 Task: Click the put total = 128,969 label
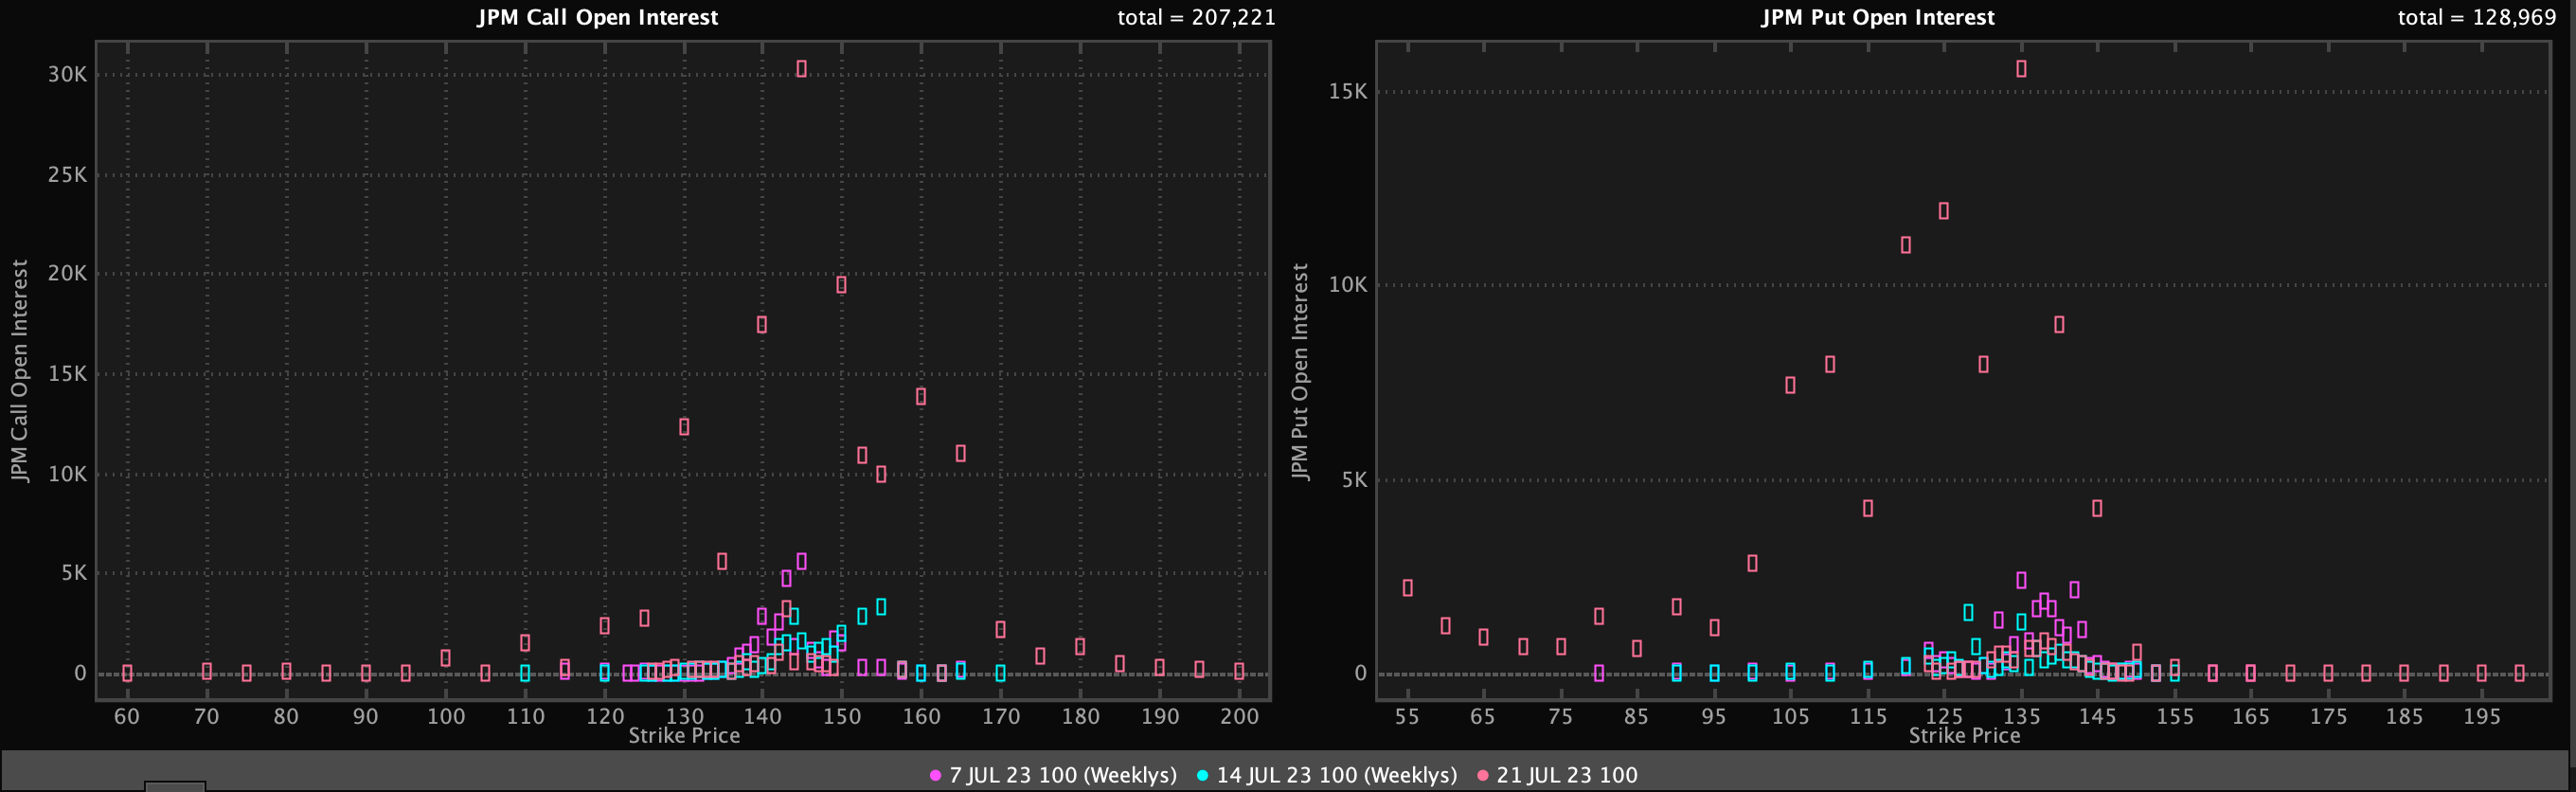click(x=2476, y=17)
